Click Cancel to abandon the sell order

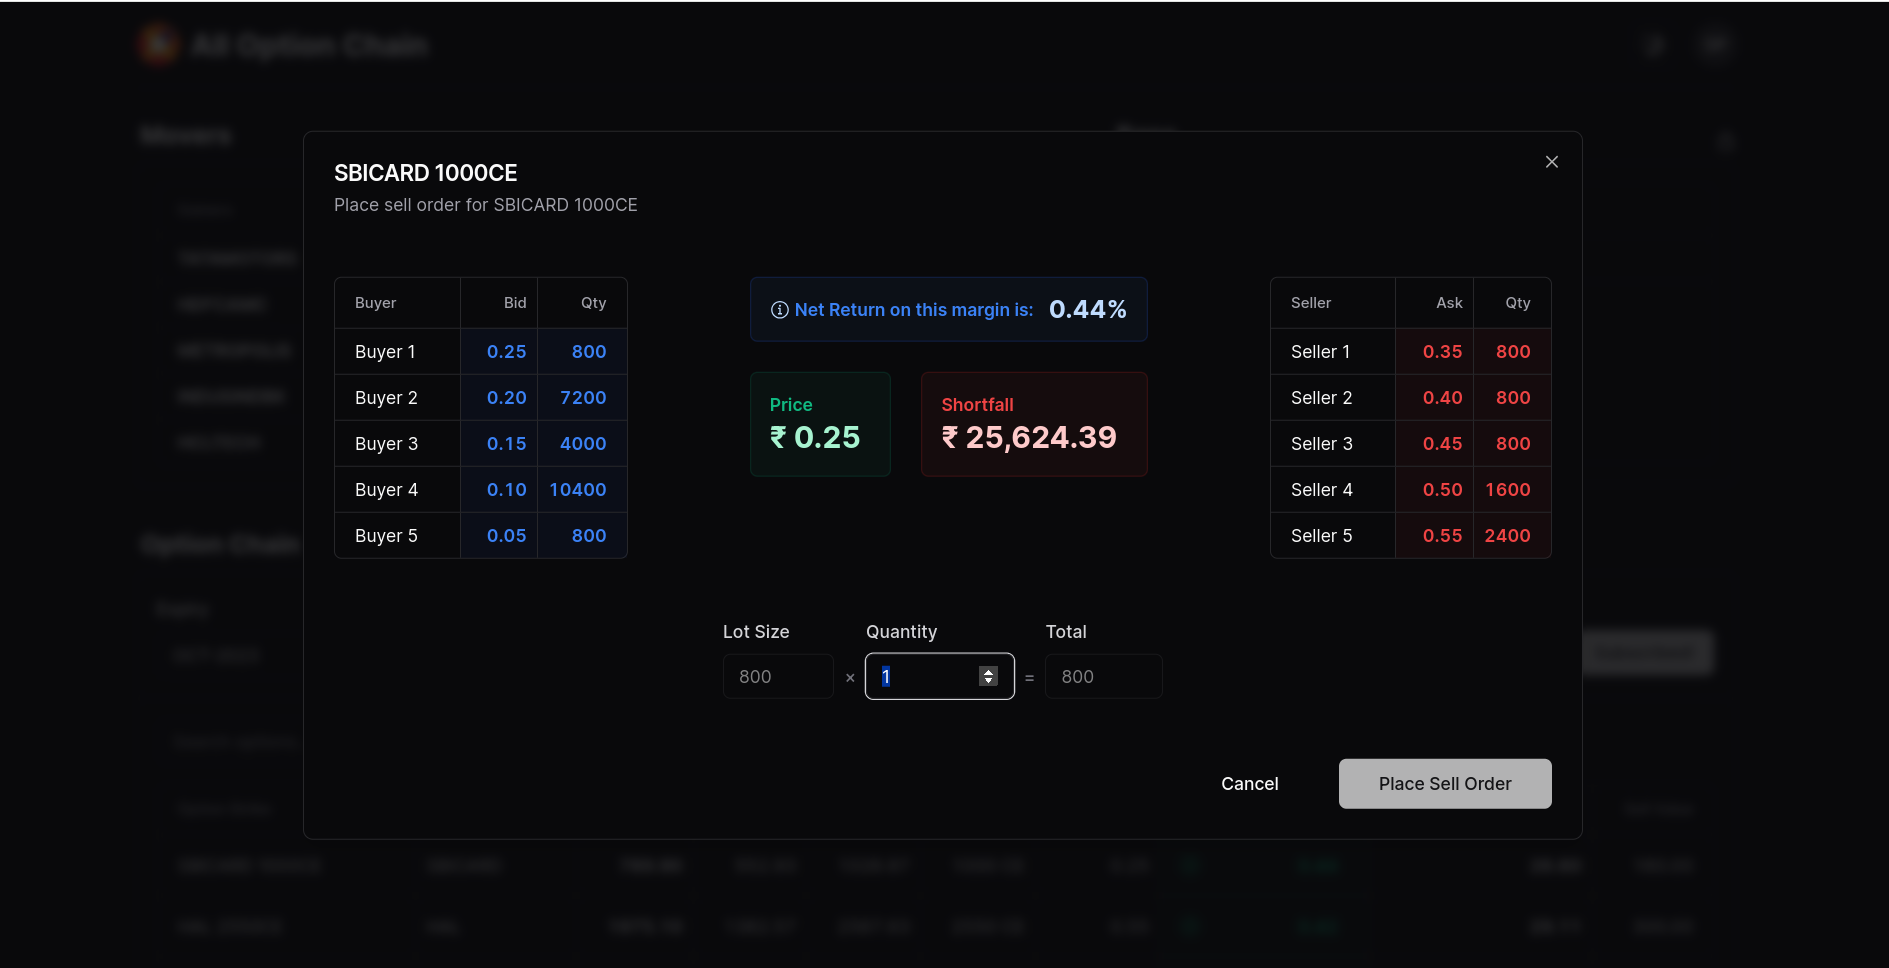(1249, 784)
